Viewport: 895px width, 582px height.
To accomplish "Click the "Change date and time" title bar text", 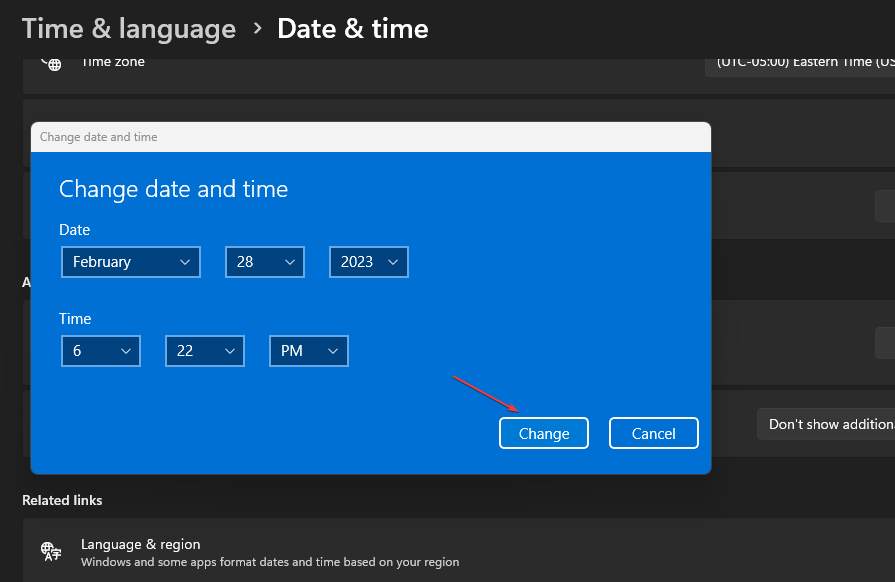I will click(x=99, y=137).
